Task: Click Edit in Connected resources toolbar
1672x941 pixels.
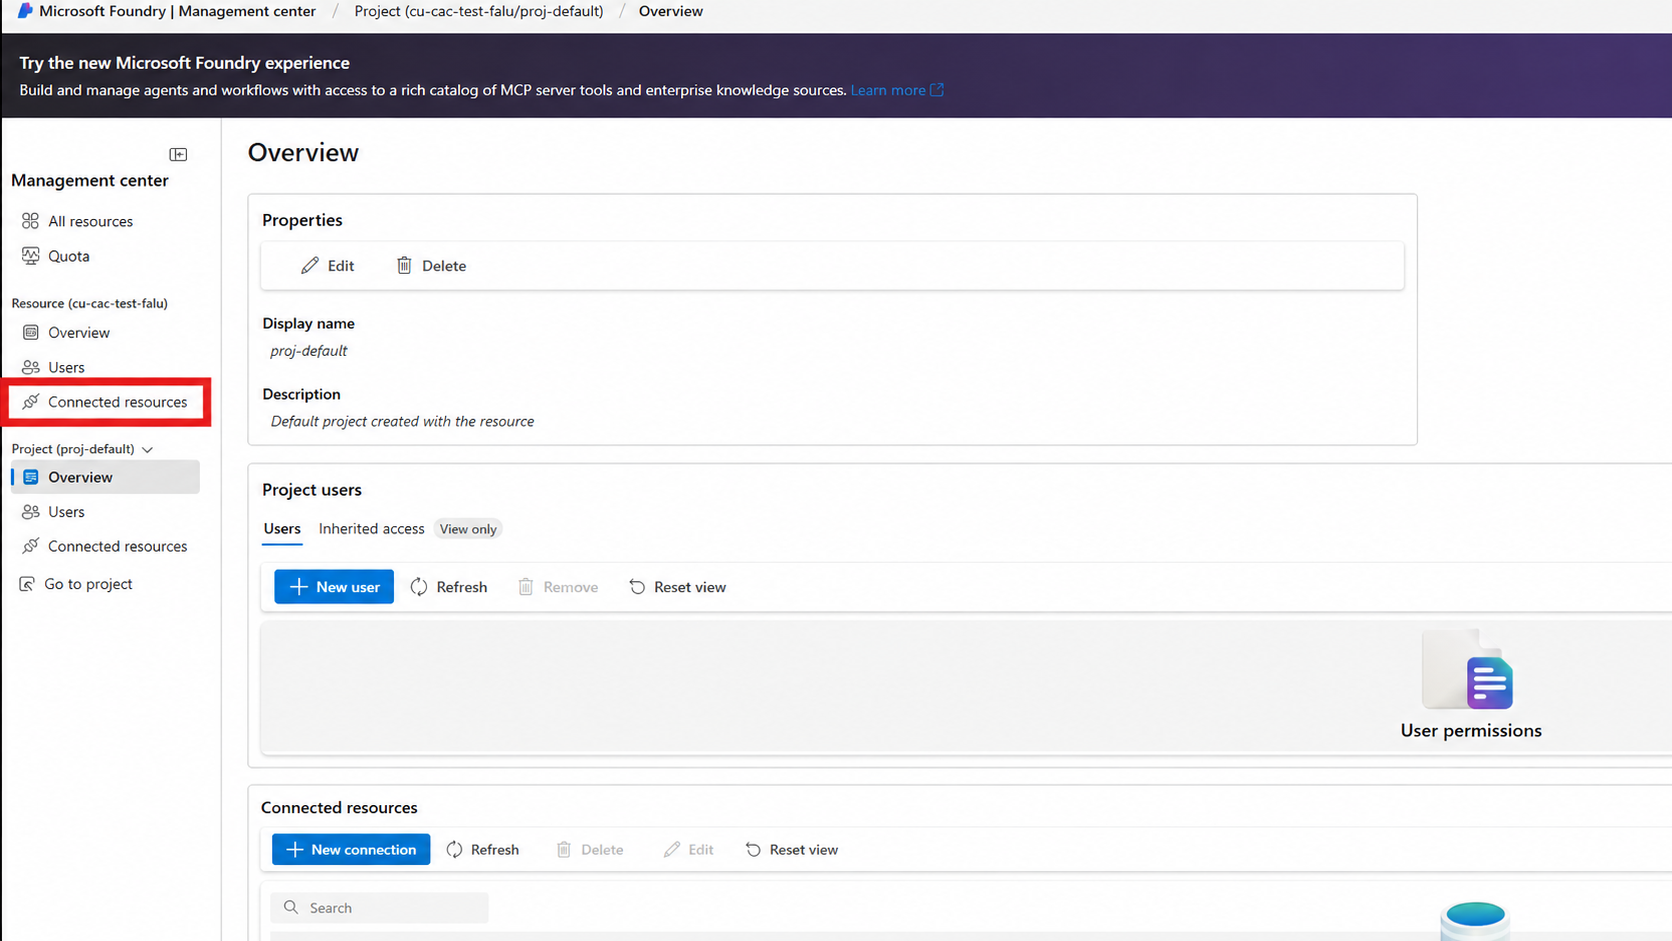Action: coord(688,850)
